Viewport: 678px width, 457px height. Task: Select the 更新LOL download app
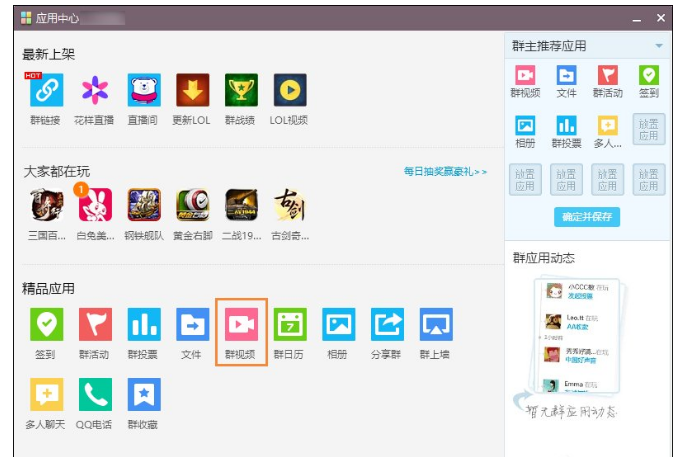(x=193, y=90)
